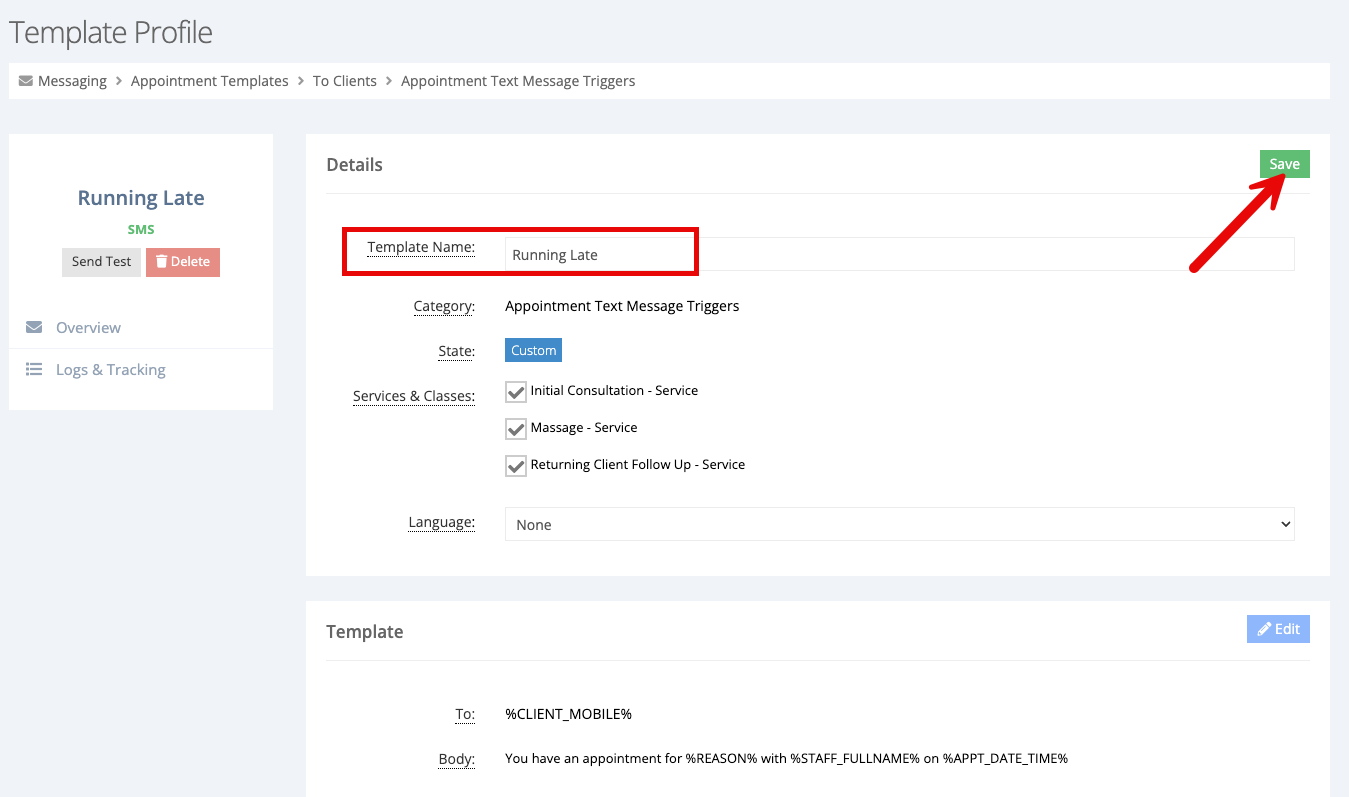Viewport: 1349px width, 797px height.
Task: Open Appointment Text Message Triggers breadcrumb
Action: pos(518,81)
